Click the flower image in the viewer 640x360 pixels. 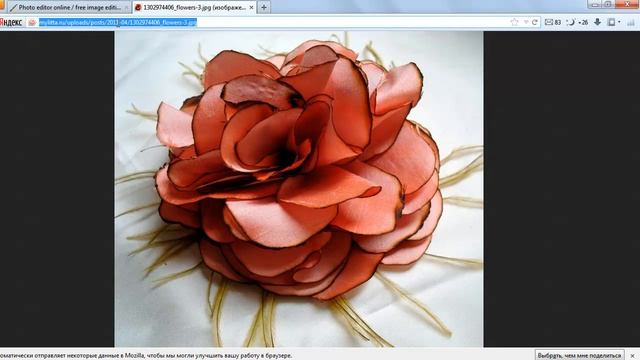point(299,189)
